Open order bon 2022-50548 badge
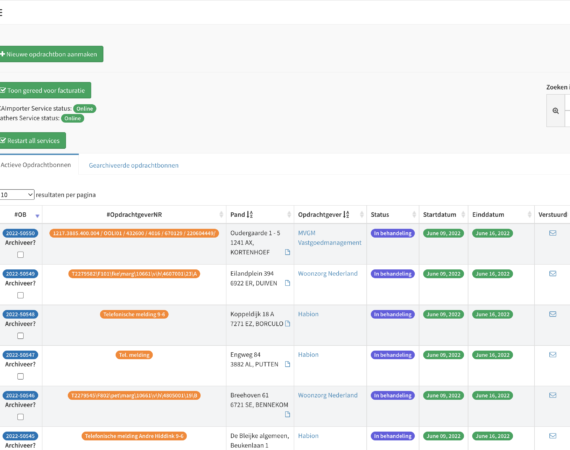This screenshot has height=450, width=570. tap(20, 314)
